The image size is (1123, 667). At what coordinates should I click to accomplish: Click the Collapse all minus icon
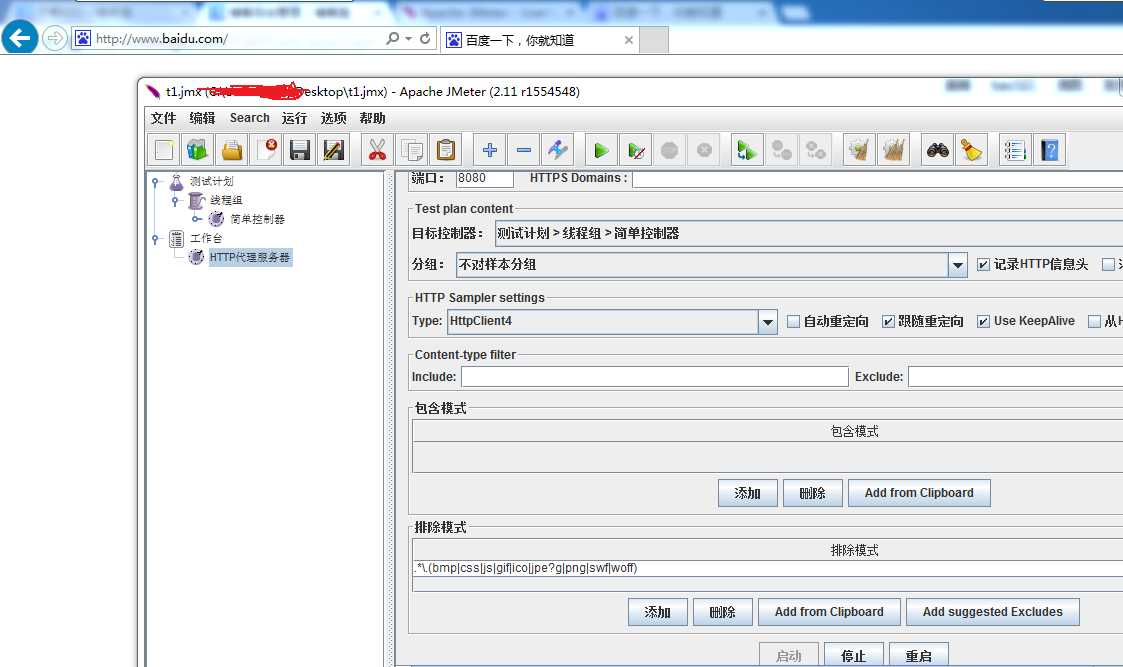[x=524, y=150]
